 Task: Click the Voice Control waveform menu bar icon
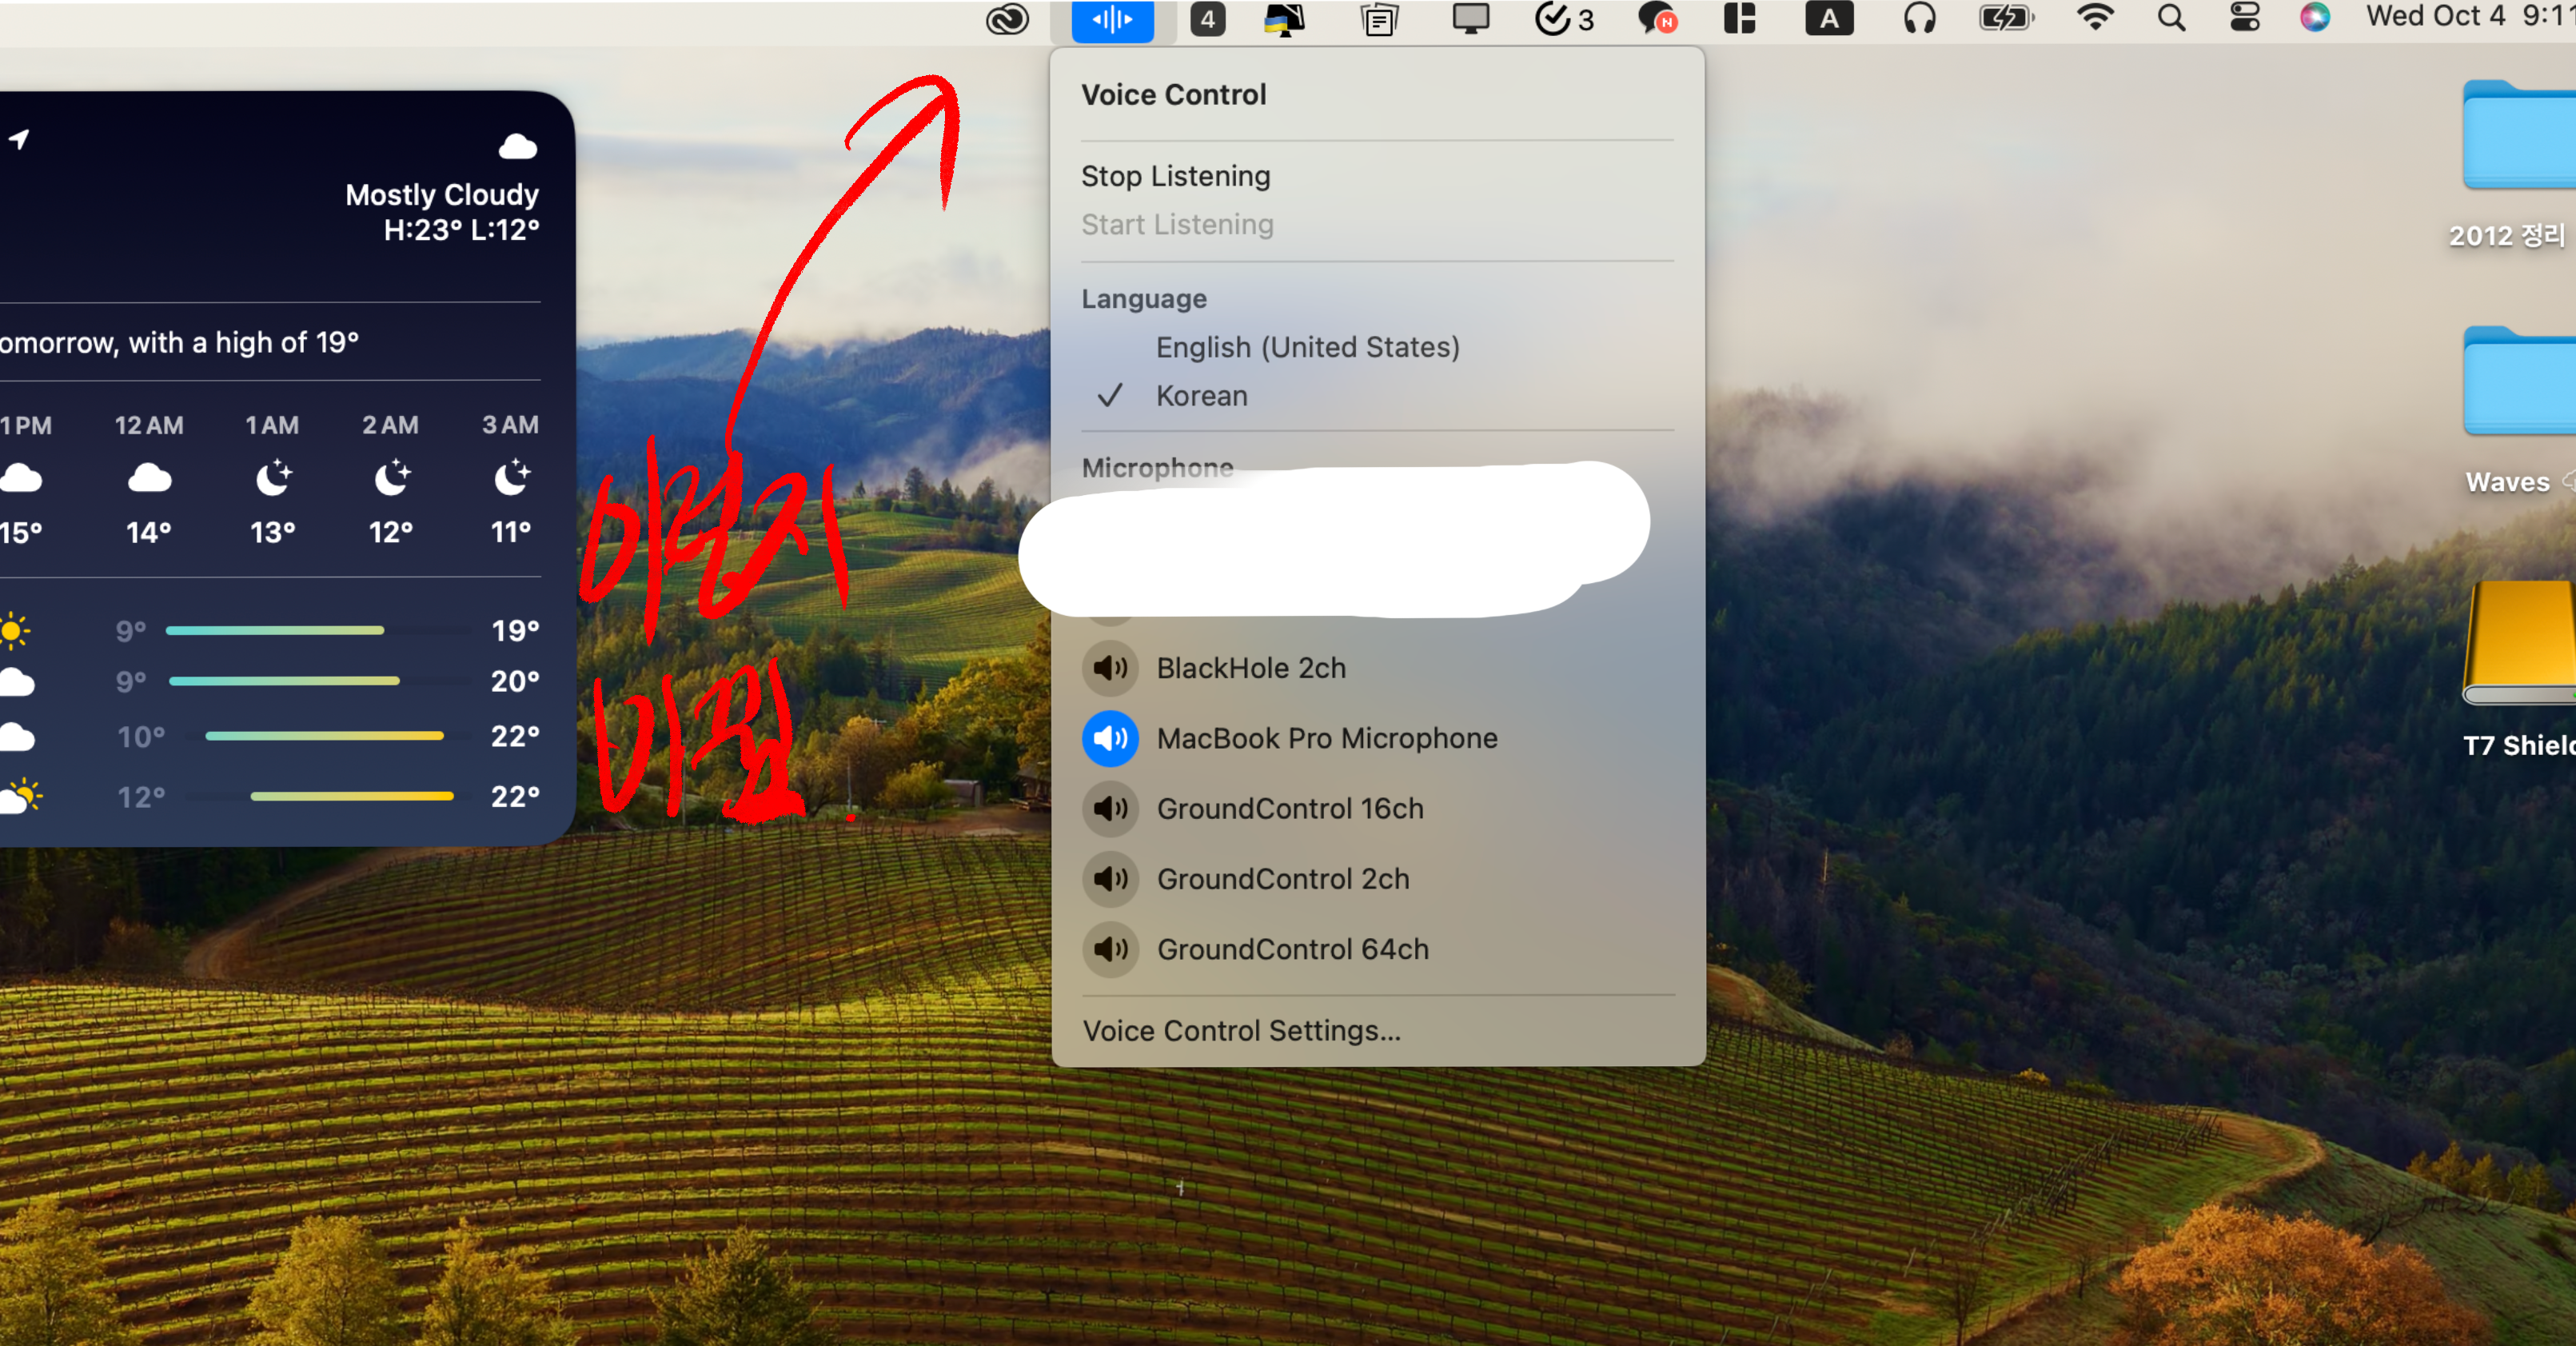[1112, 19]
